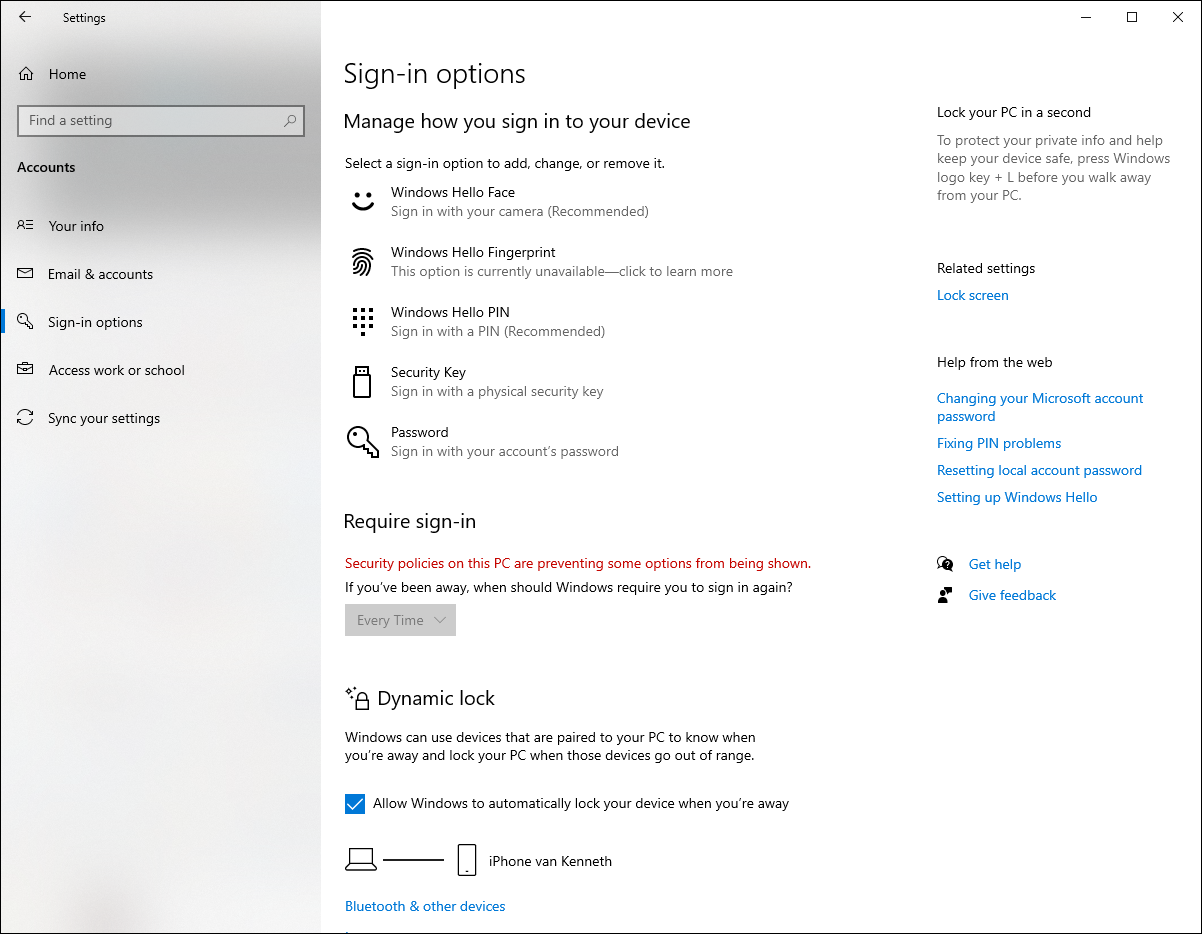Open Setting up Windows Hello link
This screenshot has height=934, width=1202.
tap(1017, 497)
